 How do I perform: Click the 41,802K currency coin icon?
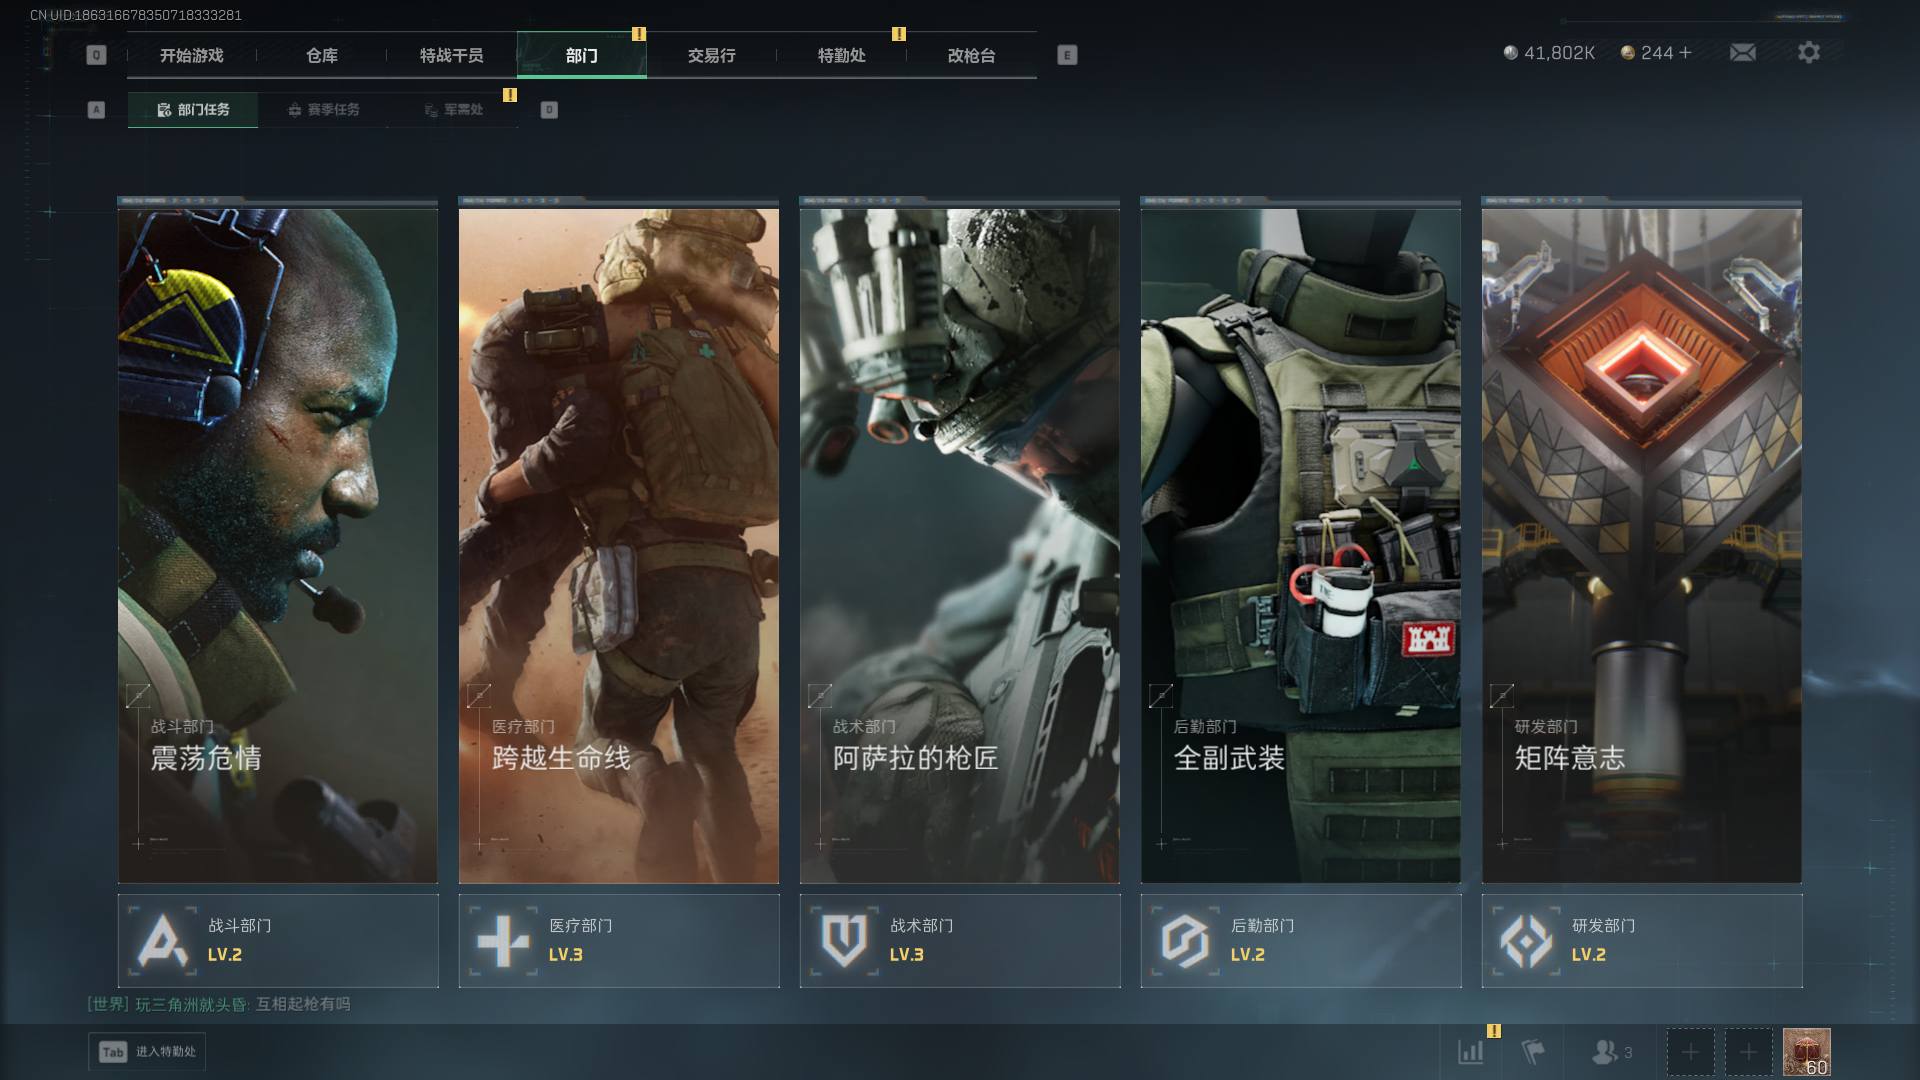[x=1510, y=52]
